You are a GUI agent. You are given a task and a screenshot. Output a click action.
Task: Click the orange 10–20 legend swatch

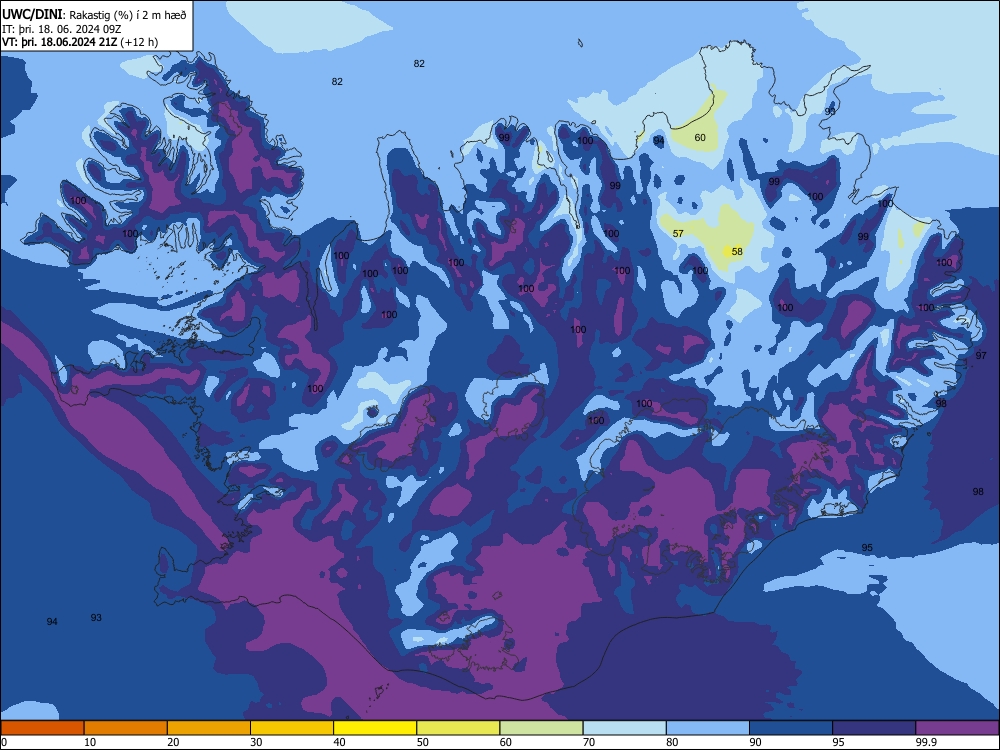[x=126, y=728]
